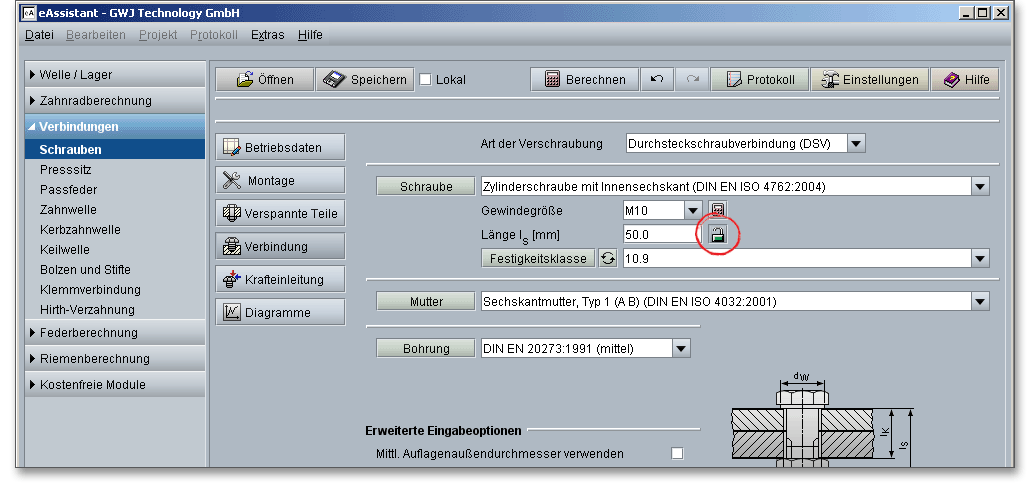The height and width of the screenshot is (483, 1030).
Task: Open the Gewindegröße M10 dropdown
Action: (693, 210)
